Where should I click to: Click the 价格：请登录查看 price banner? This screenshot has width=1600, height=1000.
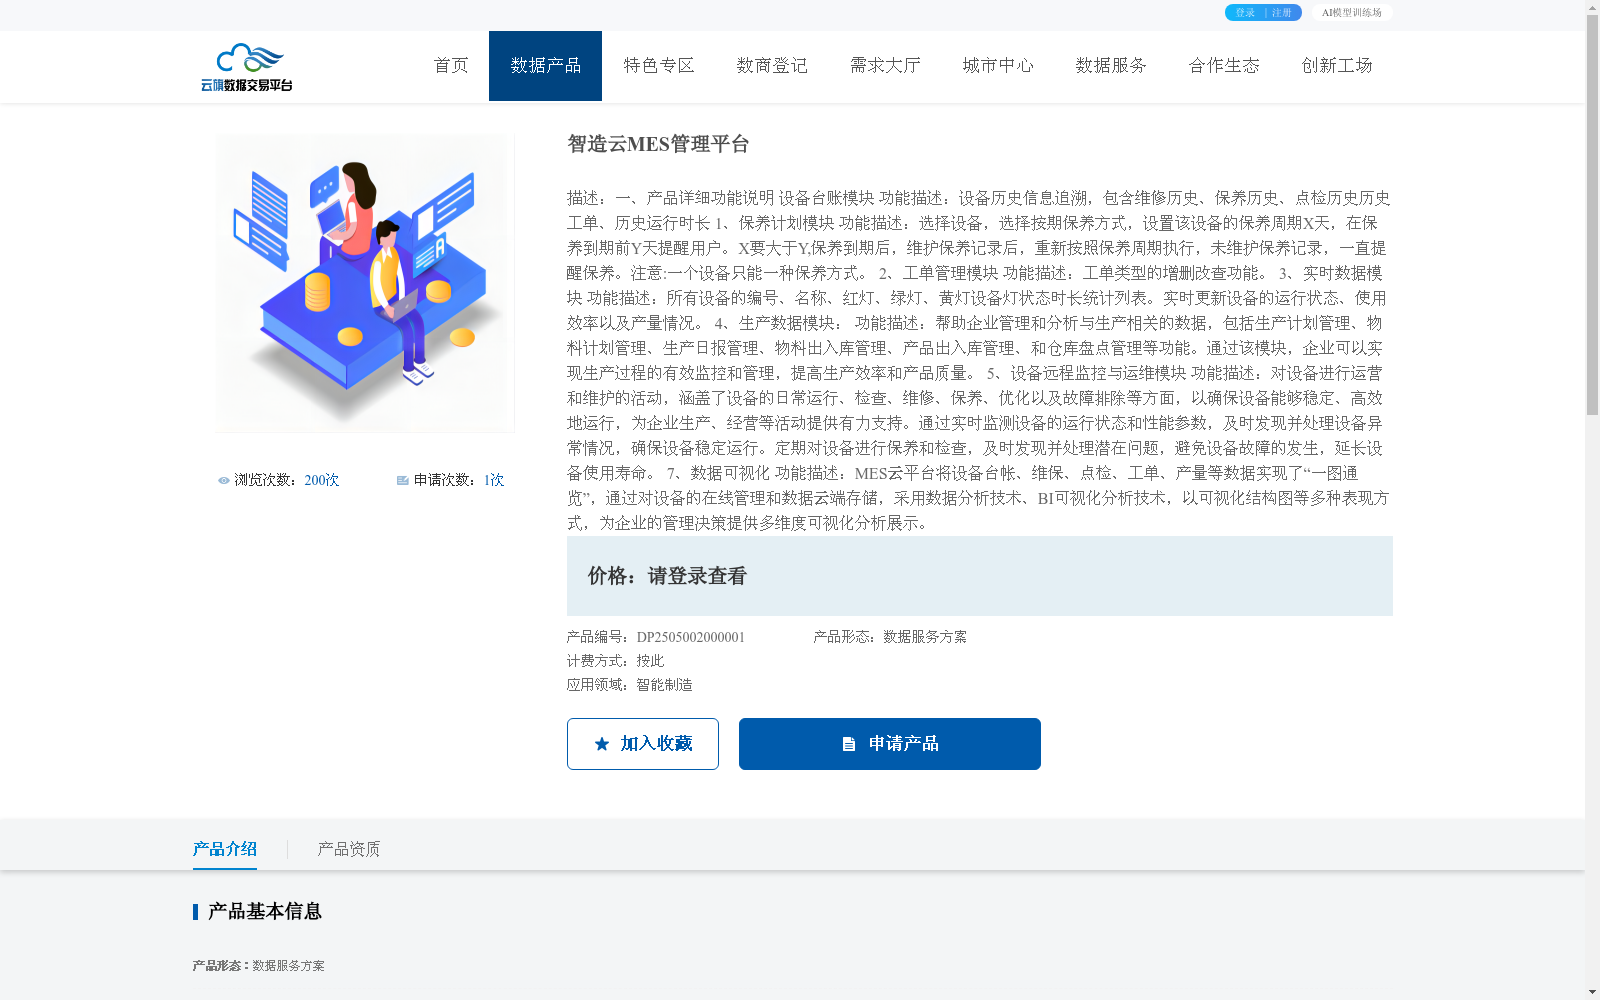pyautogui.click(x=980, y=576)
